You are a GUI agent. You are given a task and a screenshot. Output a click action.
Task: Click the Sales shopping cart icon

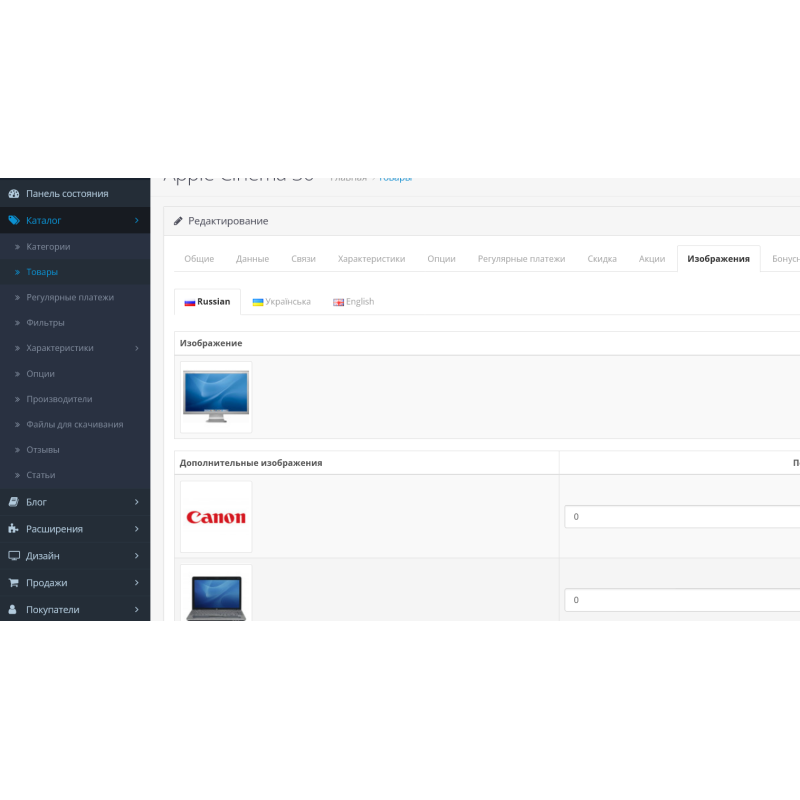click(x=14, y=583)
